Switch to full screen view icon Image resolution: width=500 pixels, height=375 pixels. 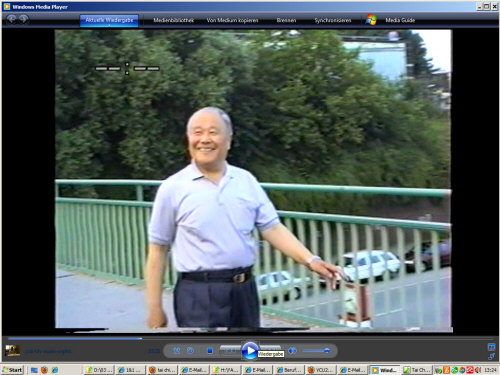pos(491,347)
